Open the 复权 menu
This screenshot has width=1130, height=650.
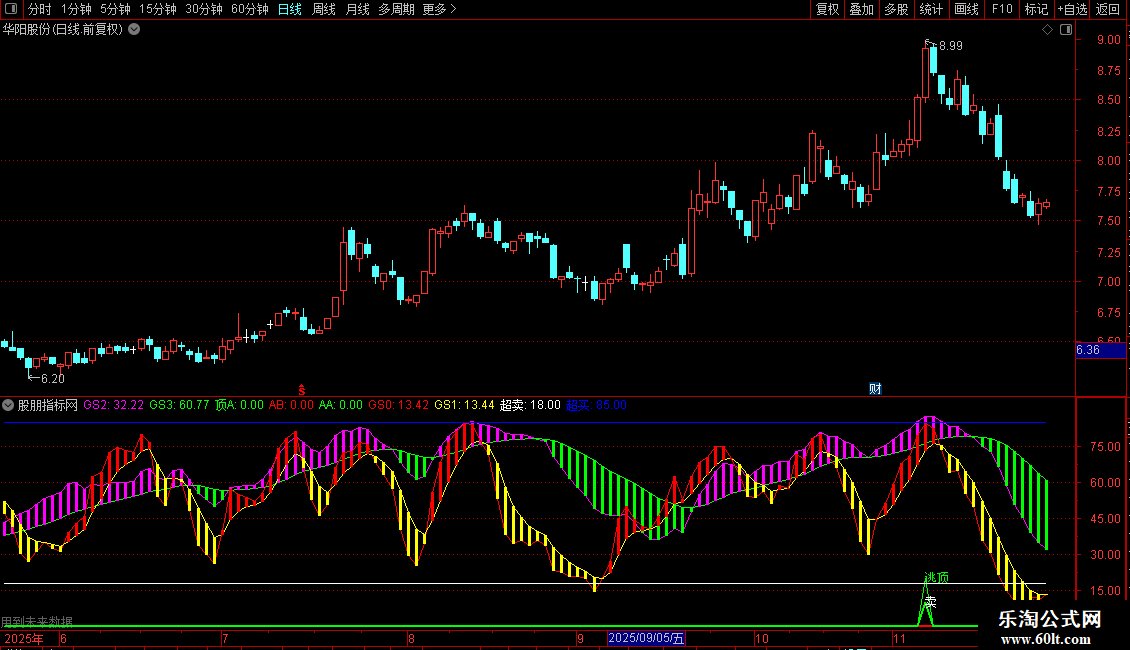827,9
